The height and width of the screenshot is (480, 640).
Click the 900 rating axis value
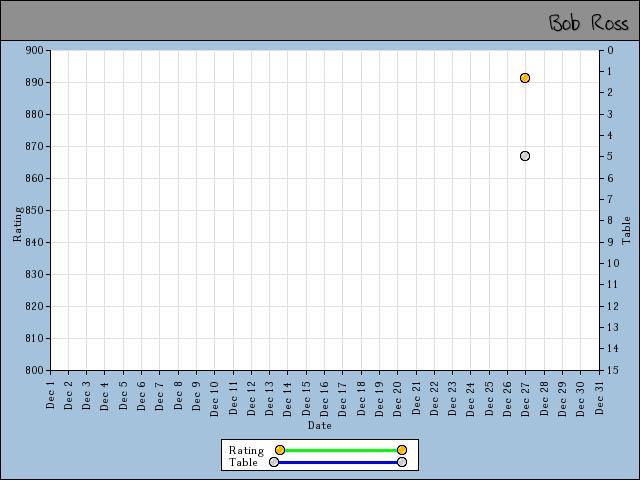point(34,50)
